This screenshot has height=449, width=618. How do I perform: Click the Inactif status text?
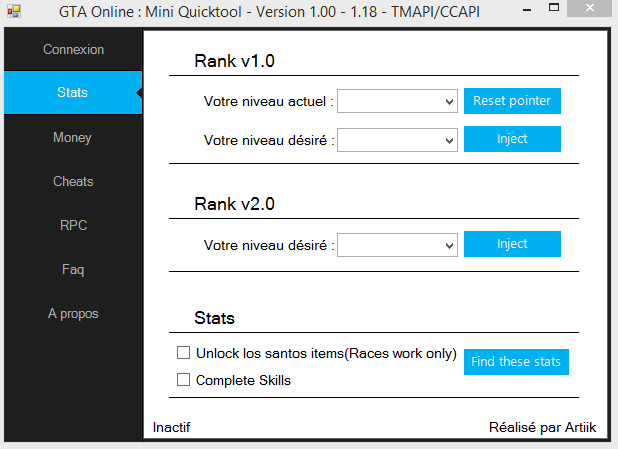[x=171, y=427]
